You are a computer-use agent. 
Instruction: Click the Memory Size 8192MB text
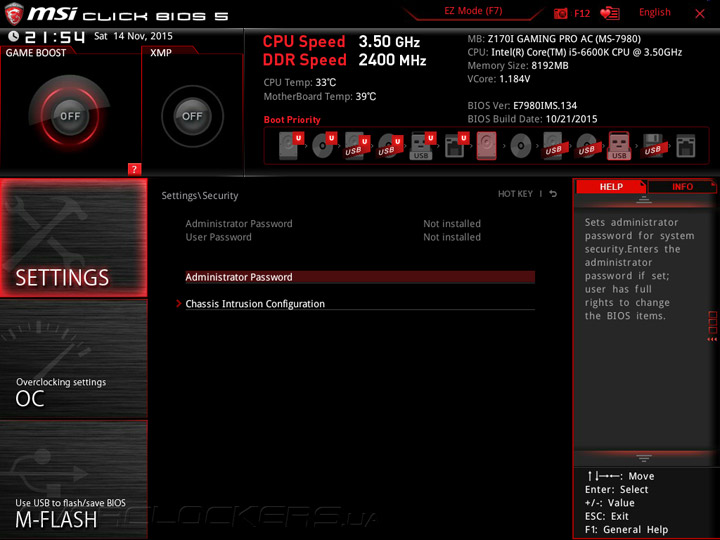tap(518, 66)
